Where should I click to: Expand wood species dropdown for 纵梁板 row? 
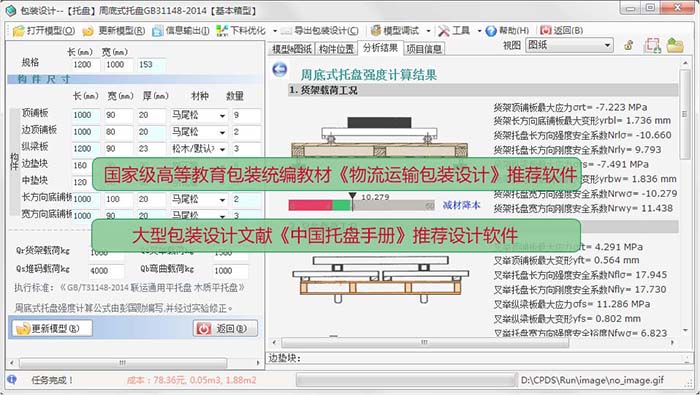(222, 149)
